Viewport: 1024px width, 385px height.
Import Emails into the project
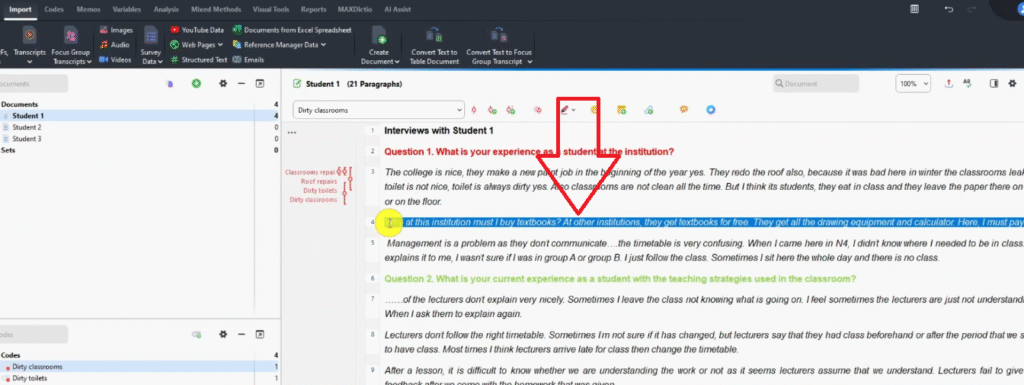click(x=248, y=59)
